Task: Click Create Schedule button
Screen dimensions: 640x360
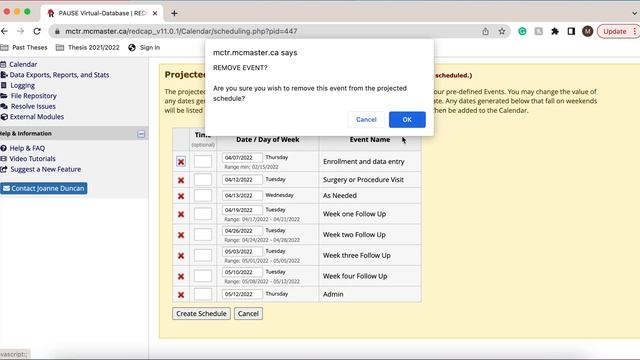Action: coord(201,313)
